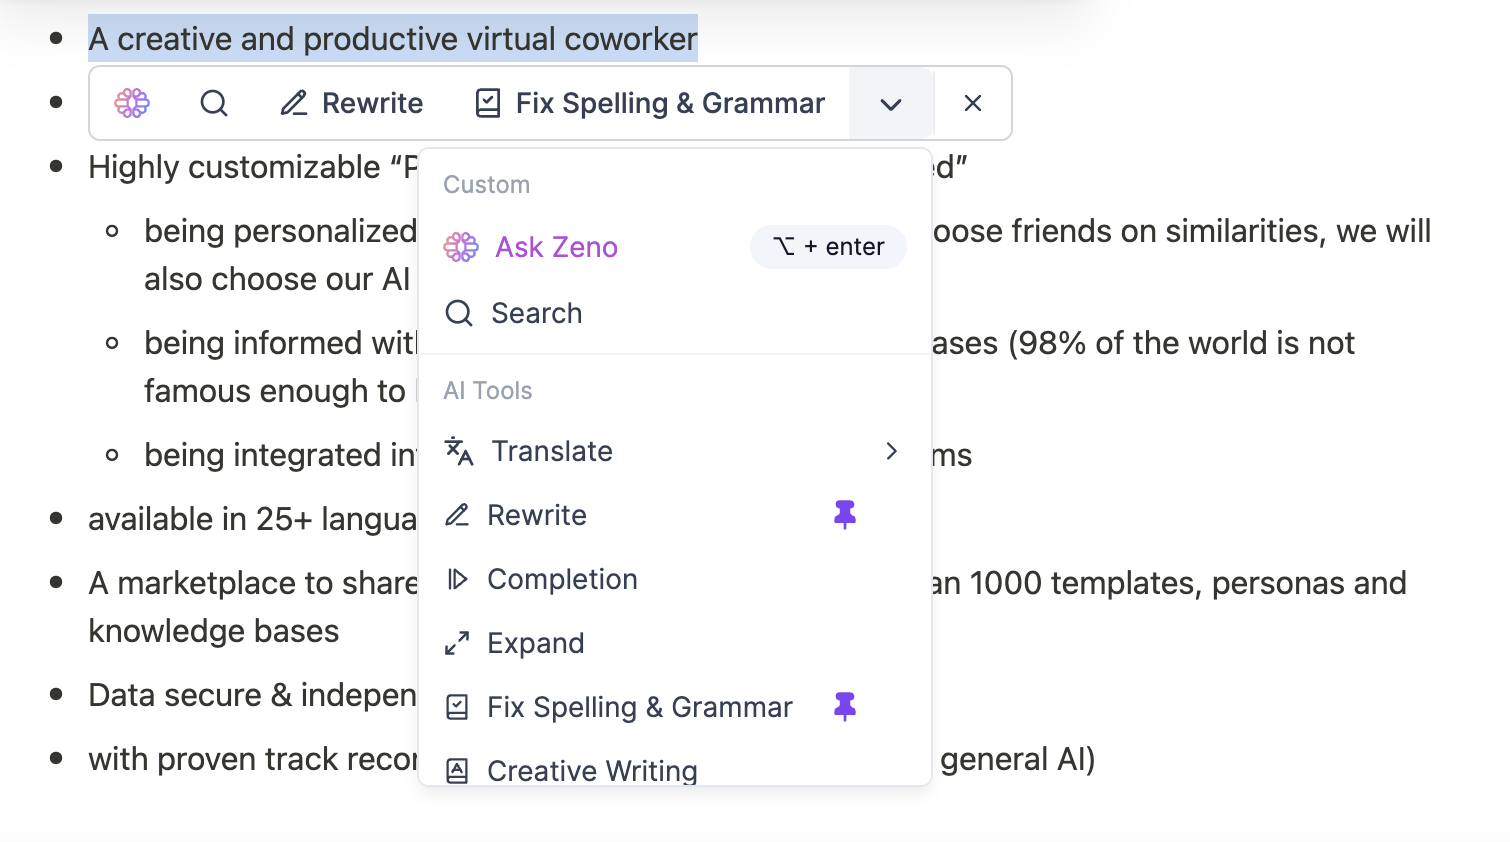Click the Rewrite button in the floating toolbar
This screenshot has width=1510, height=842.
tap(352, 103)
